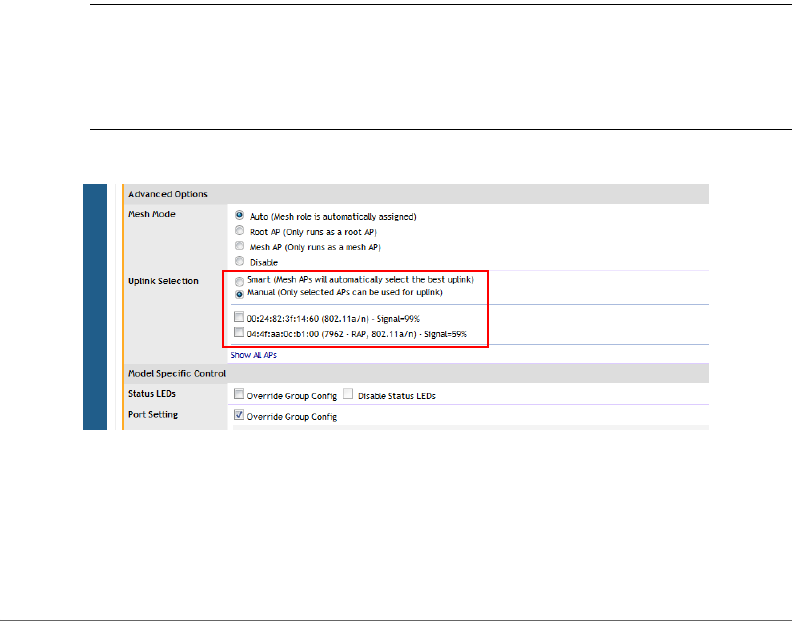Check the 04:4f:aa:0c:b1:00 RAP uplink
Screen dimensions: 792x621
coord(239,332)
